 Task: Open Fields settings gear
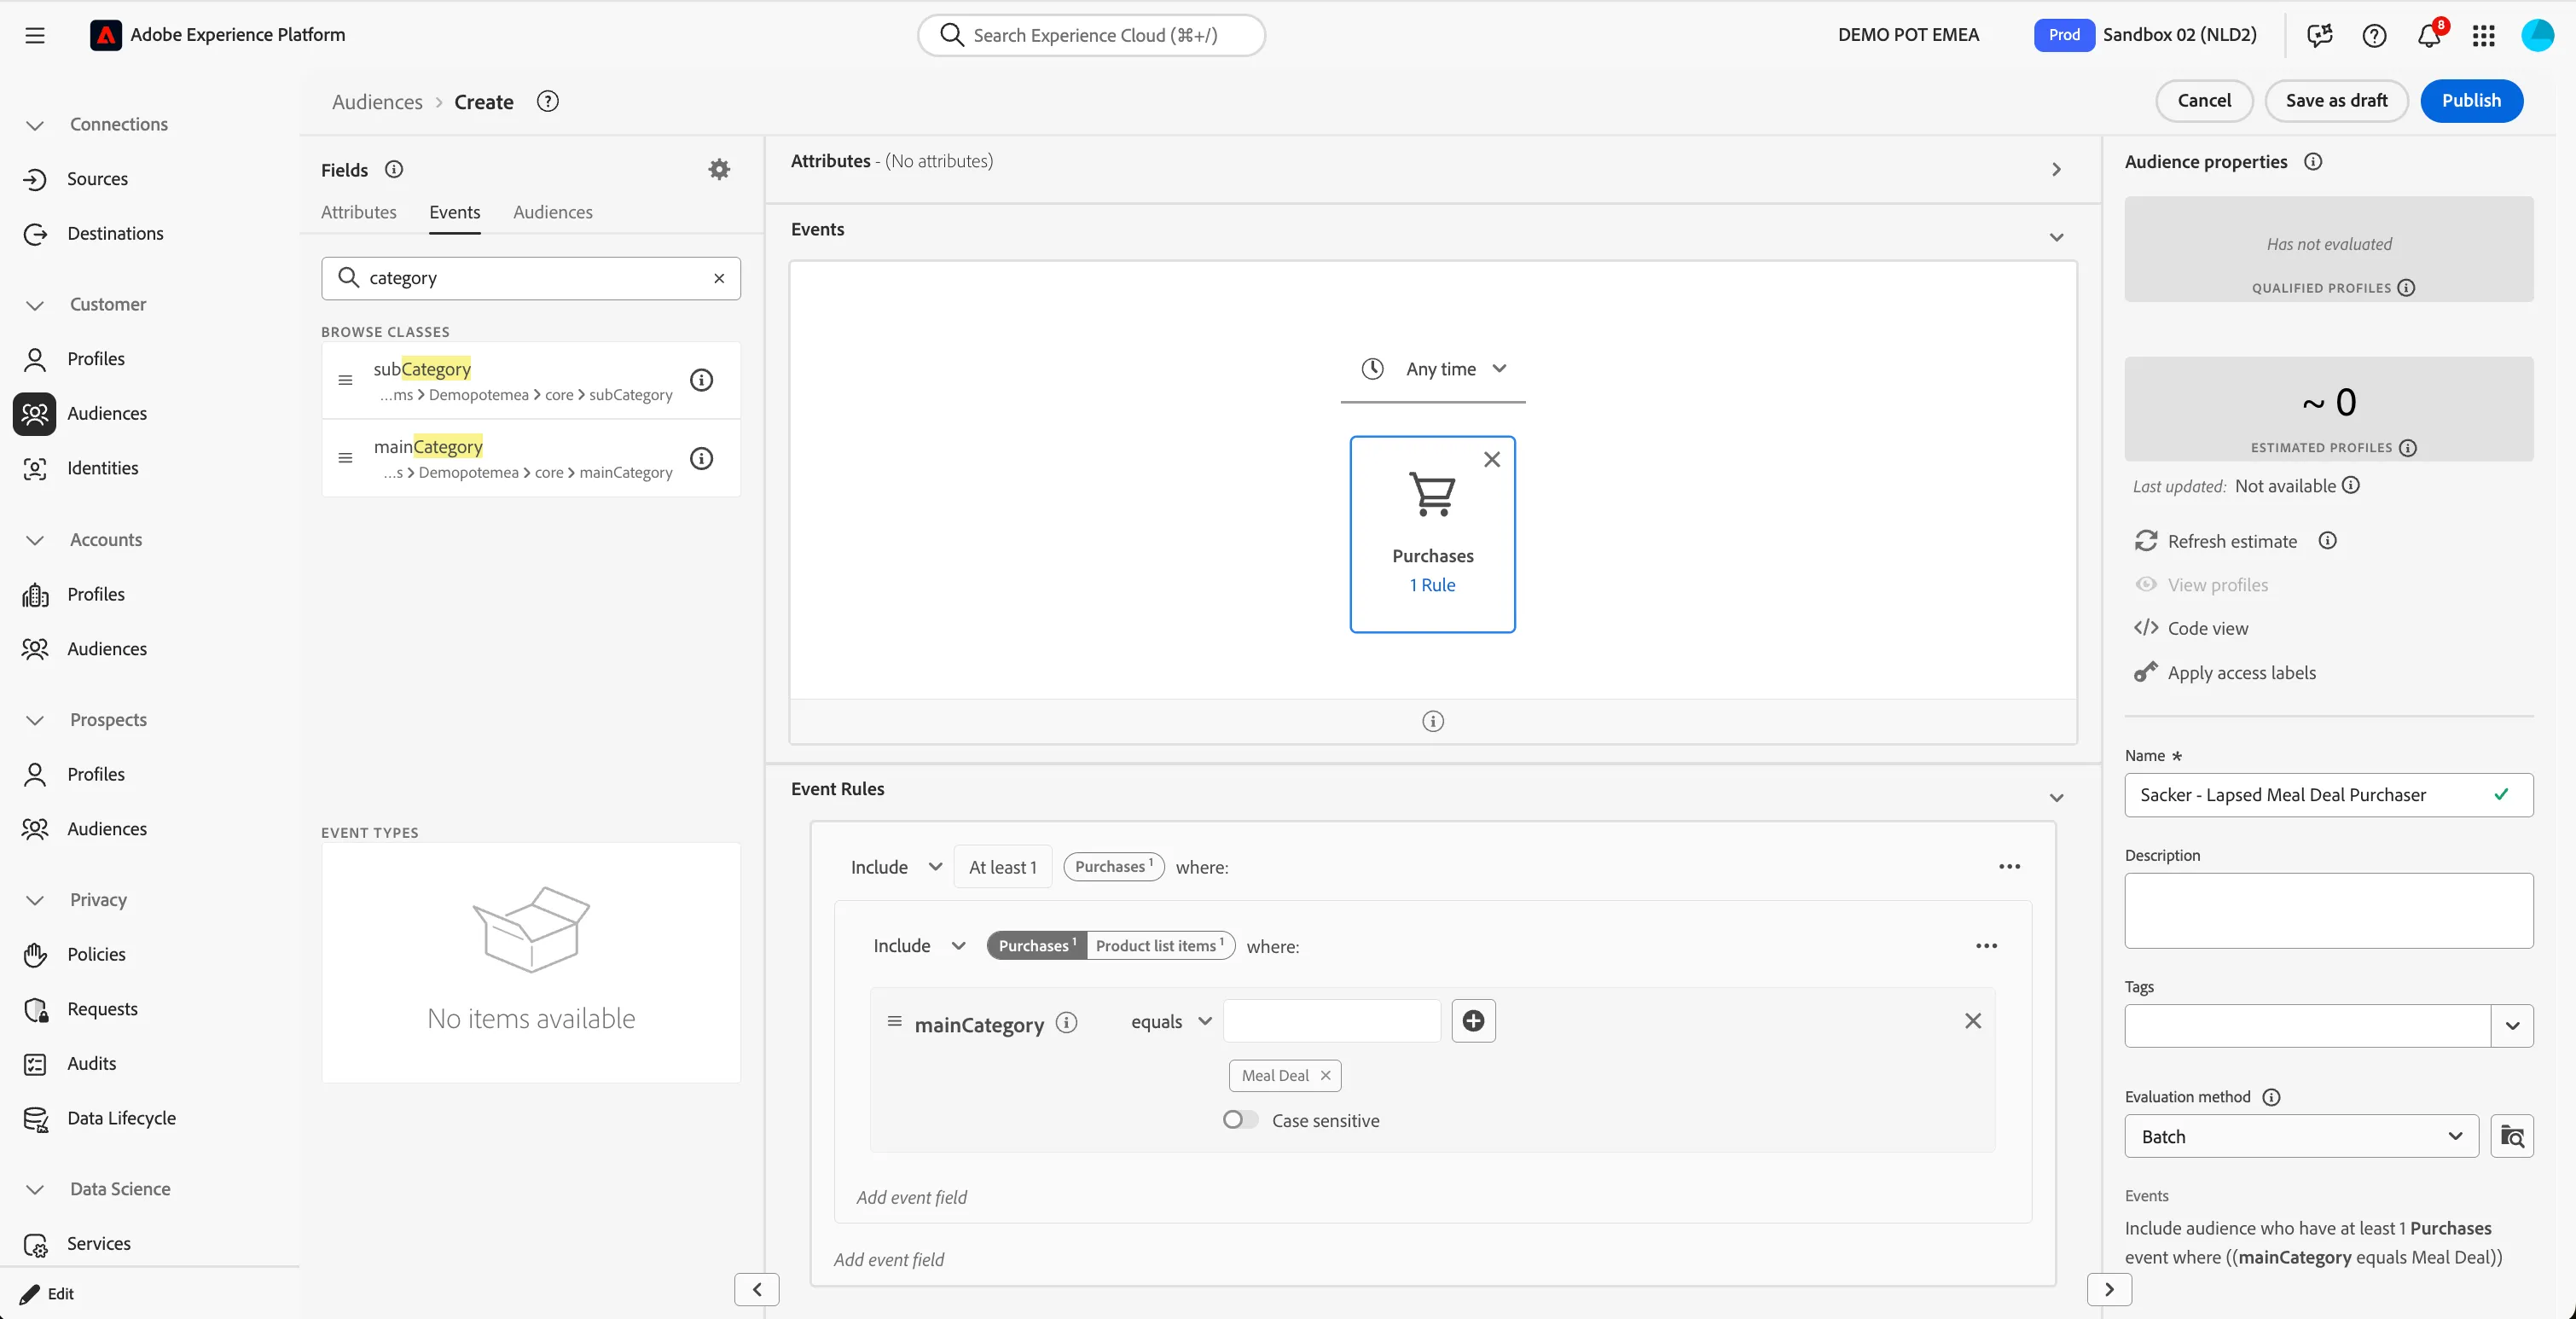point(719,169)
